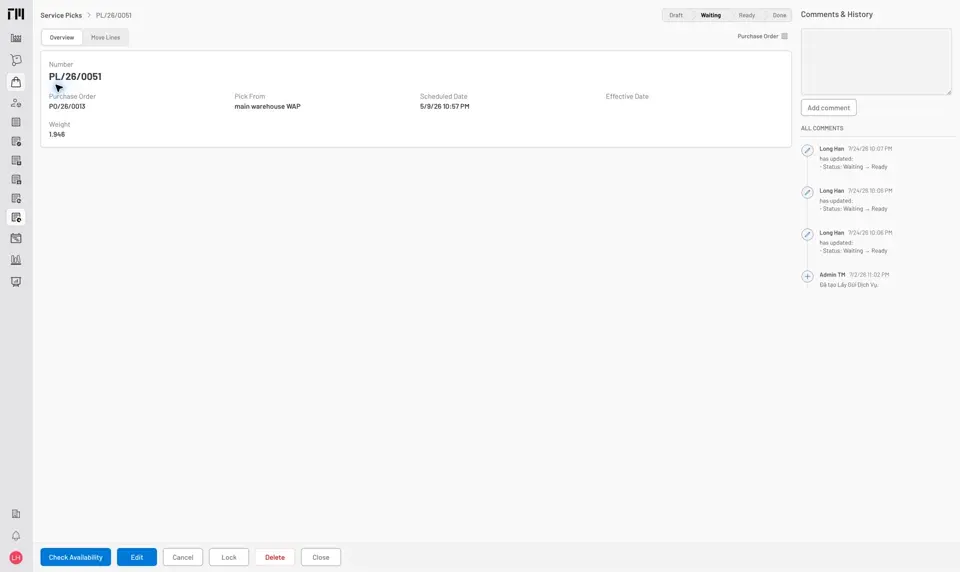Click pencil icon of 10:07 PM history entry

(808, 150)
